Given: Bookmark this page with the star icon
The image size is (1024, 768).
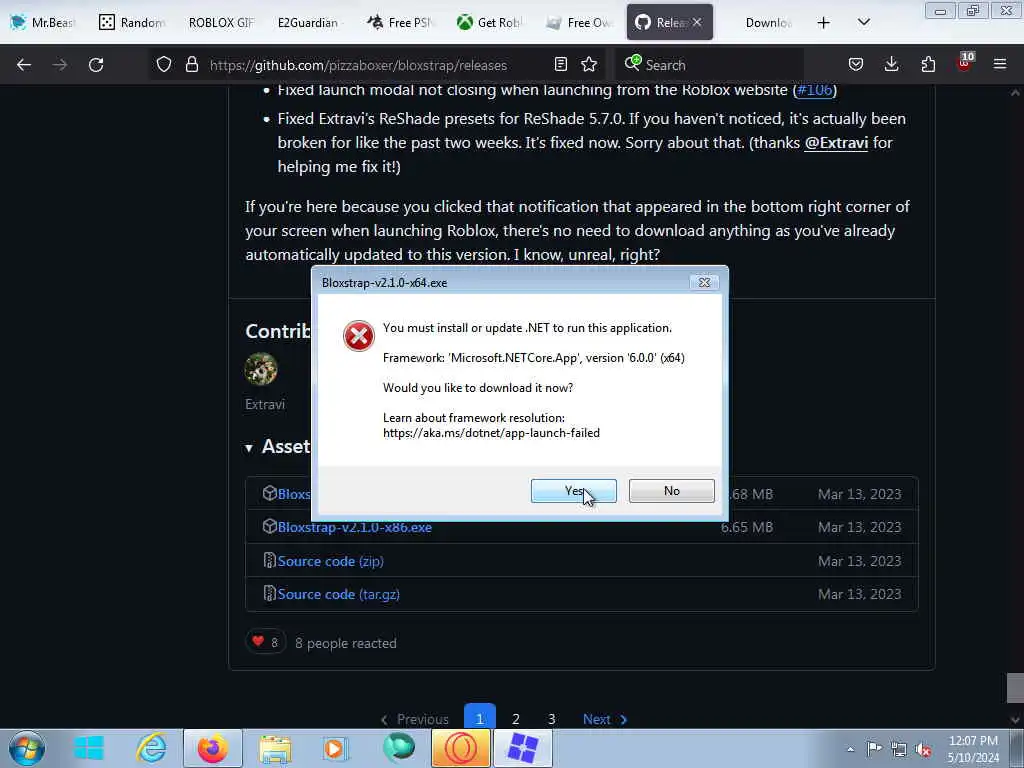Looking at the screenshot, I should [x=589, y=64].
